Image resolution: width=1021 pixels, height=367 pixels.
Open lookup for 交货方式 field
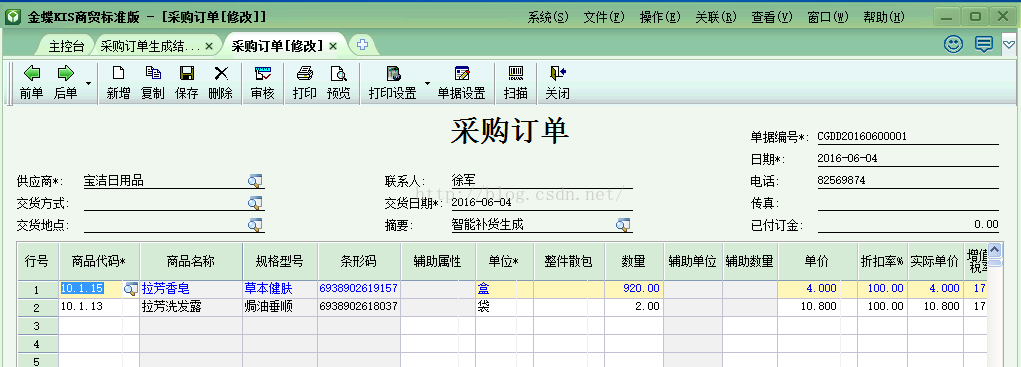255,203
